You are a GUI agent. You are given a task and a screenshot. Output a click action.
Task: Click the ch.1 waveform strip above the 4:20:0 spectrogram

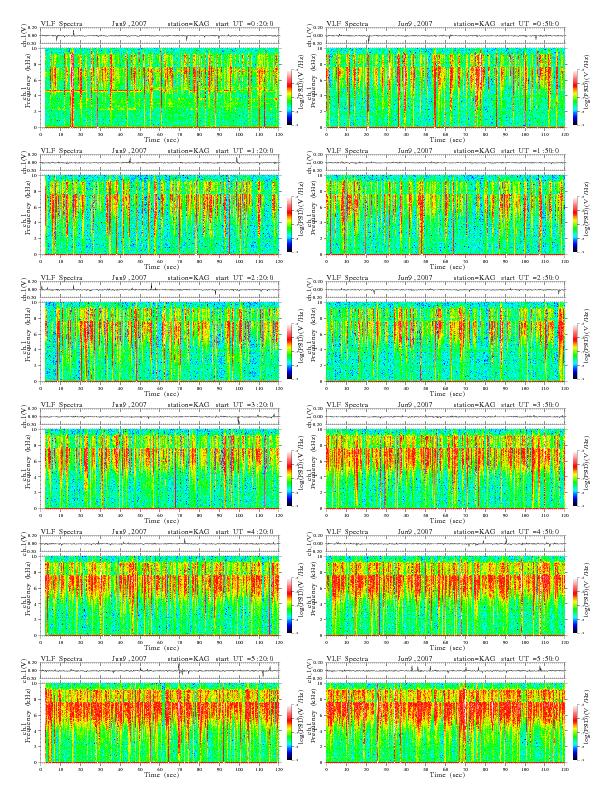coord(160,543)
